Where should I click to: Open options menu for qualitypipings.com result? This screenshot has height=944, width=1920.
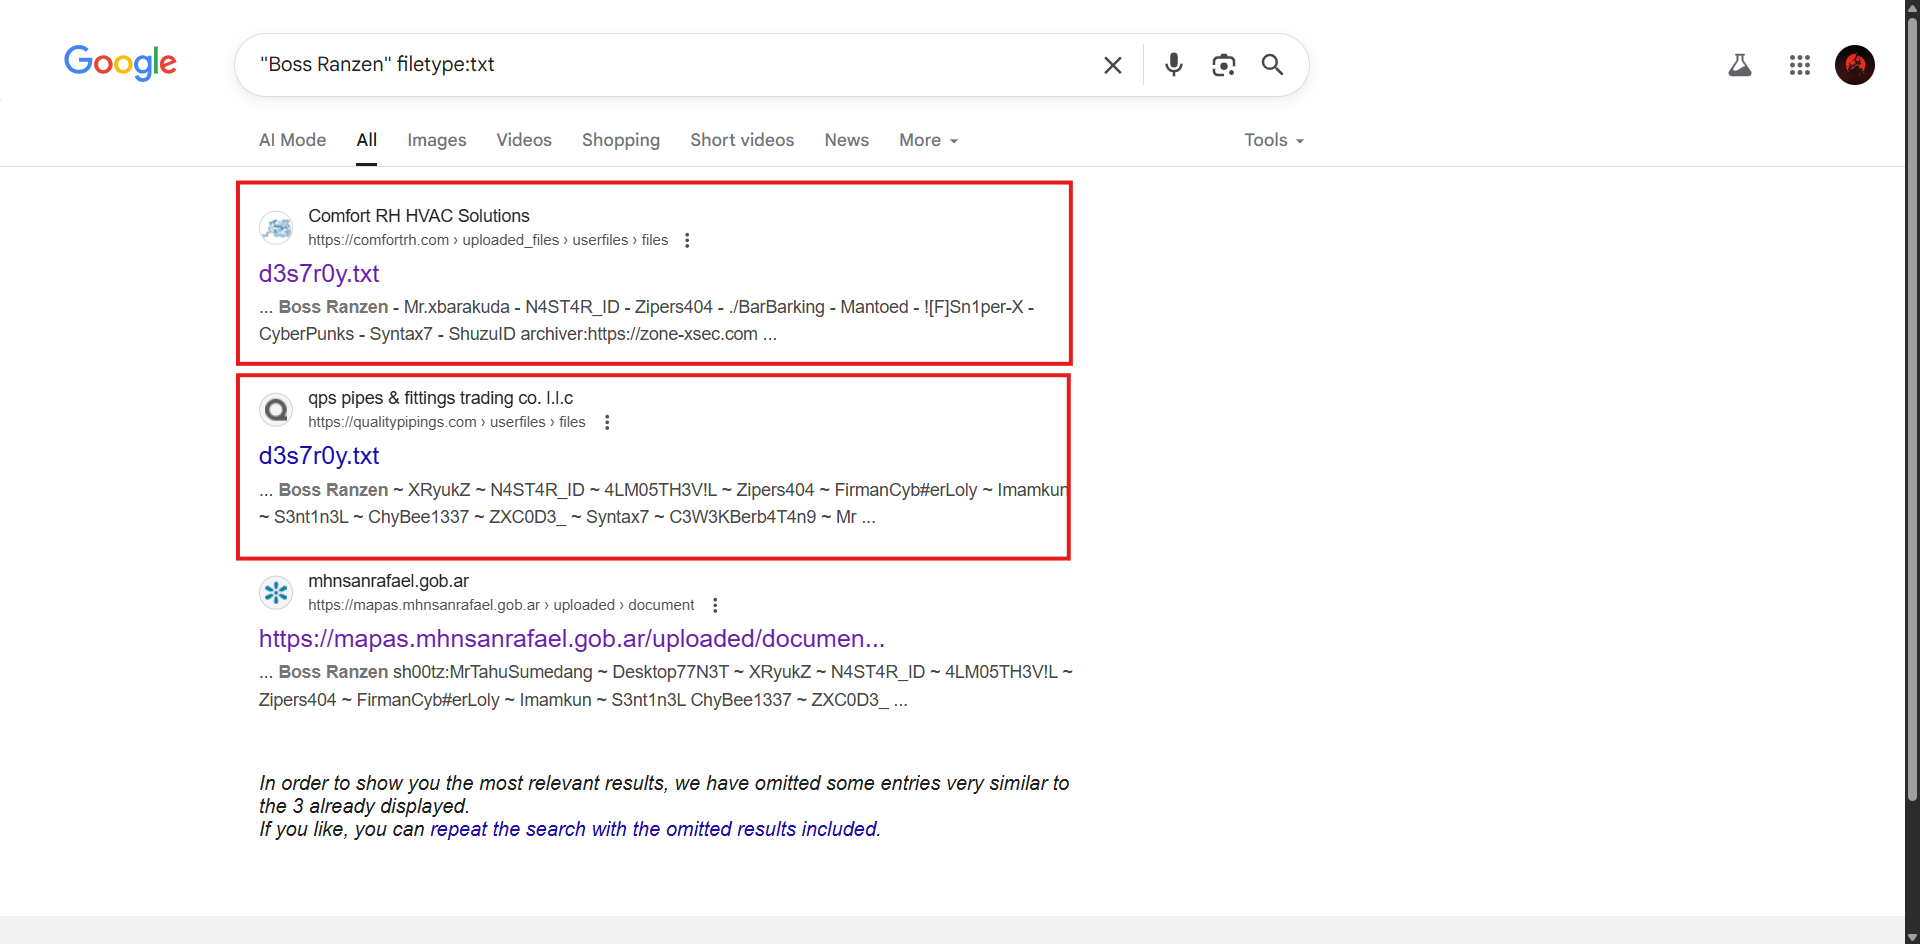point(607,422)
